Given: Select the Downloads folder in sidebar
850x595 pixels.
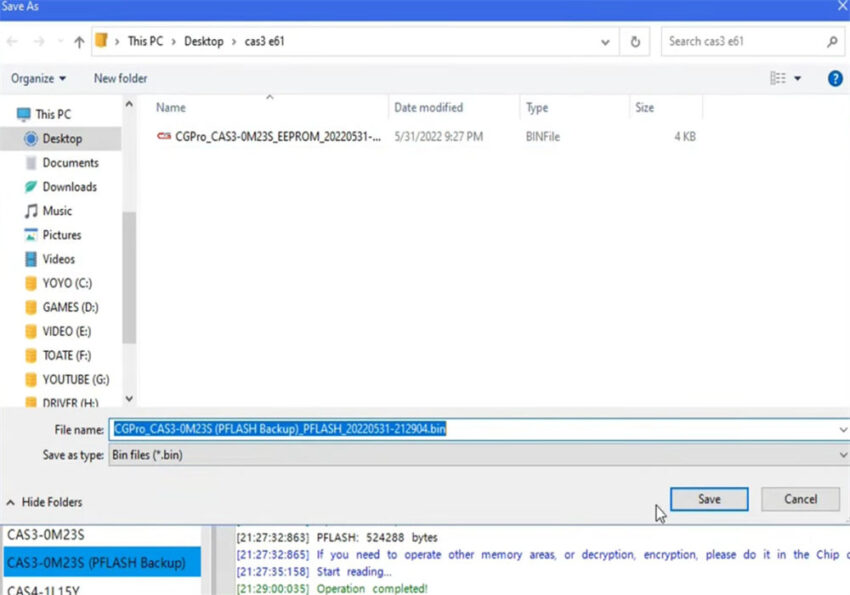Looking at the screenshot, I should pos(69,187).
